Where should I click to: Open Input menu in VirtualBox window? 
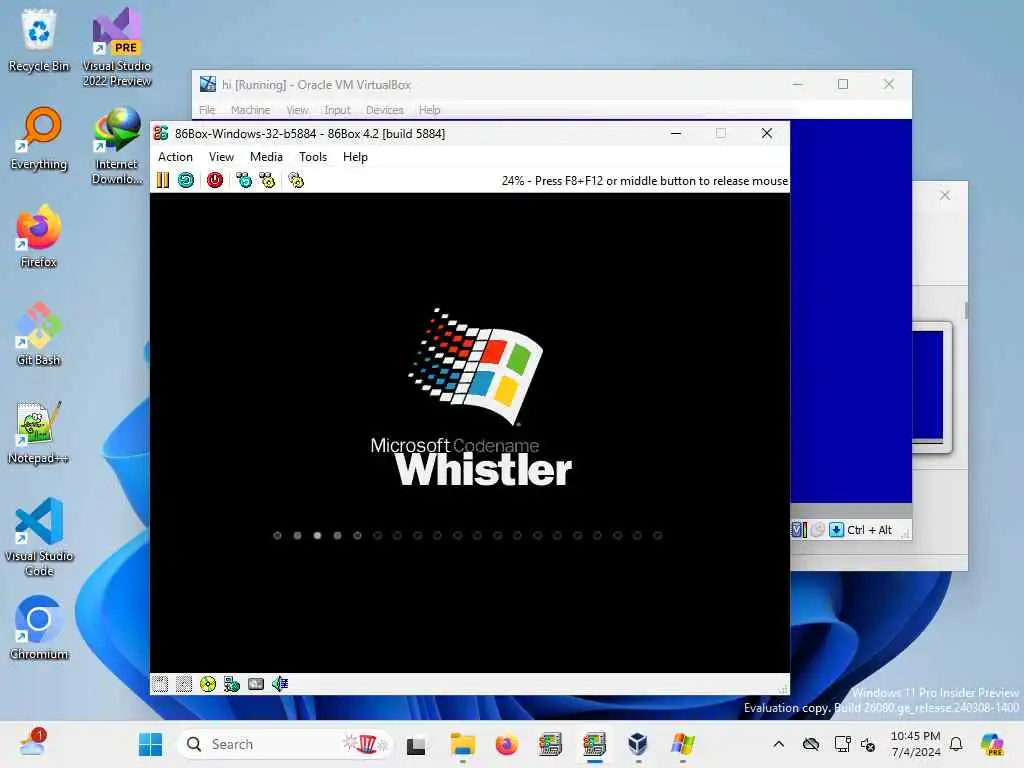click(337, 110)
